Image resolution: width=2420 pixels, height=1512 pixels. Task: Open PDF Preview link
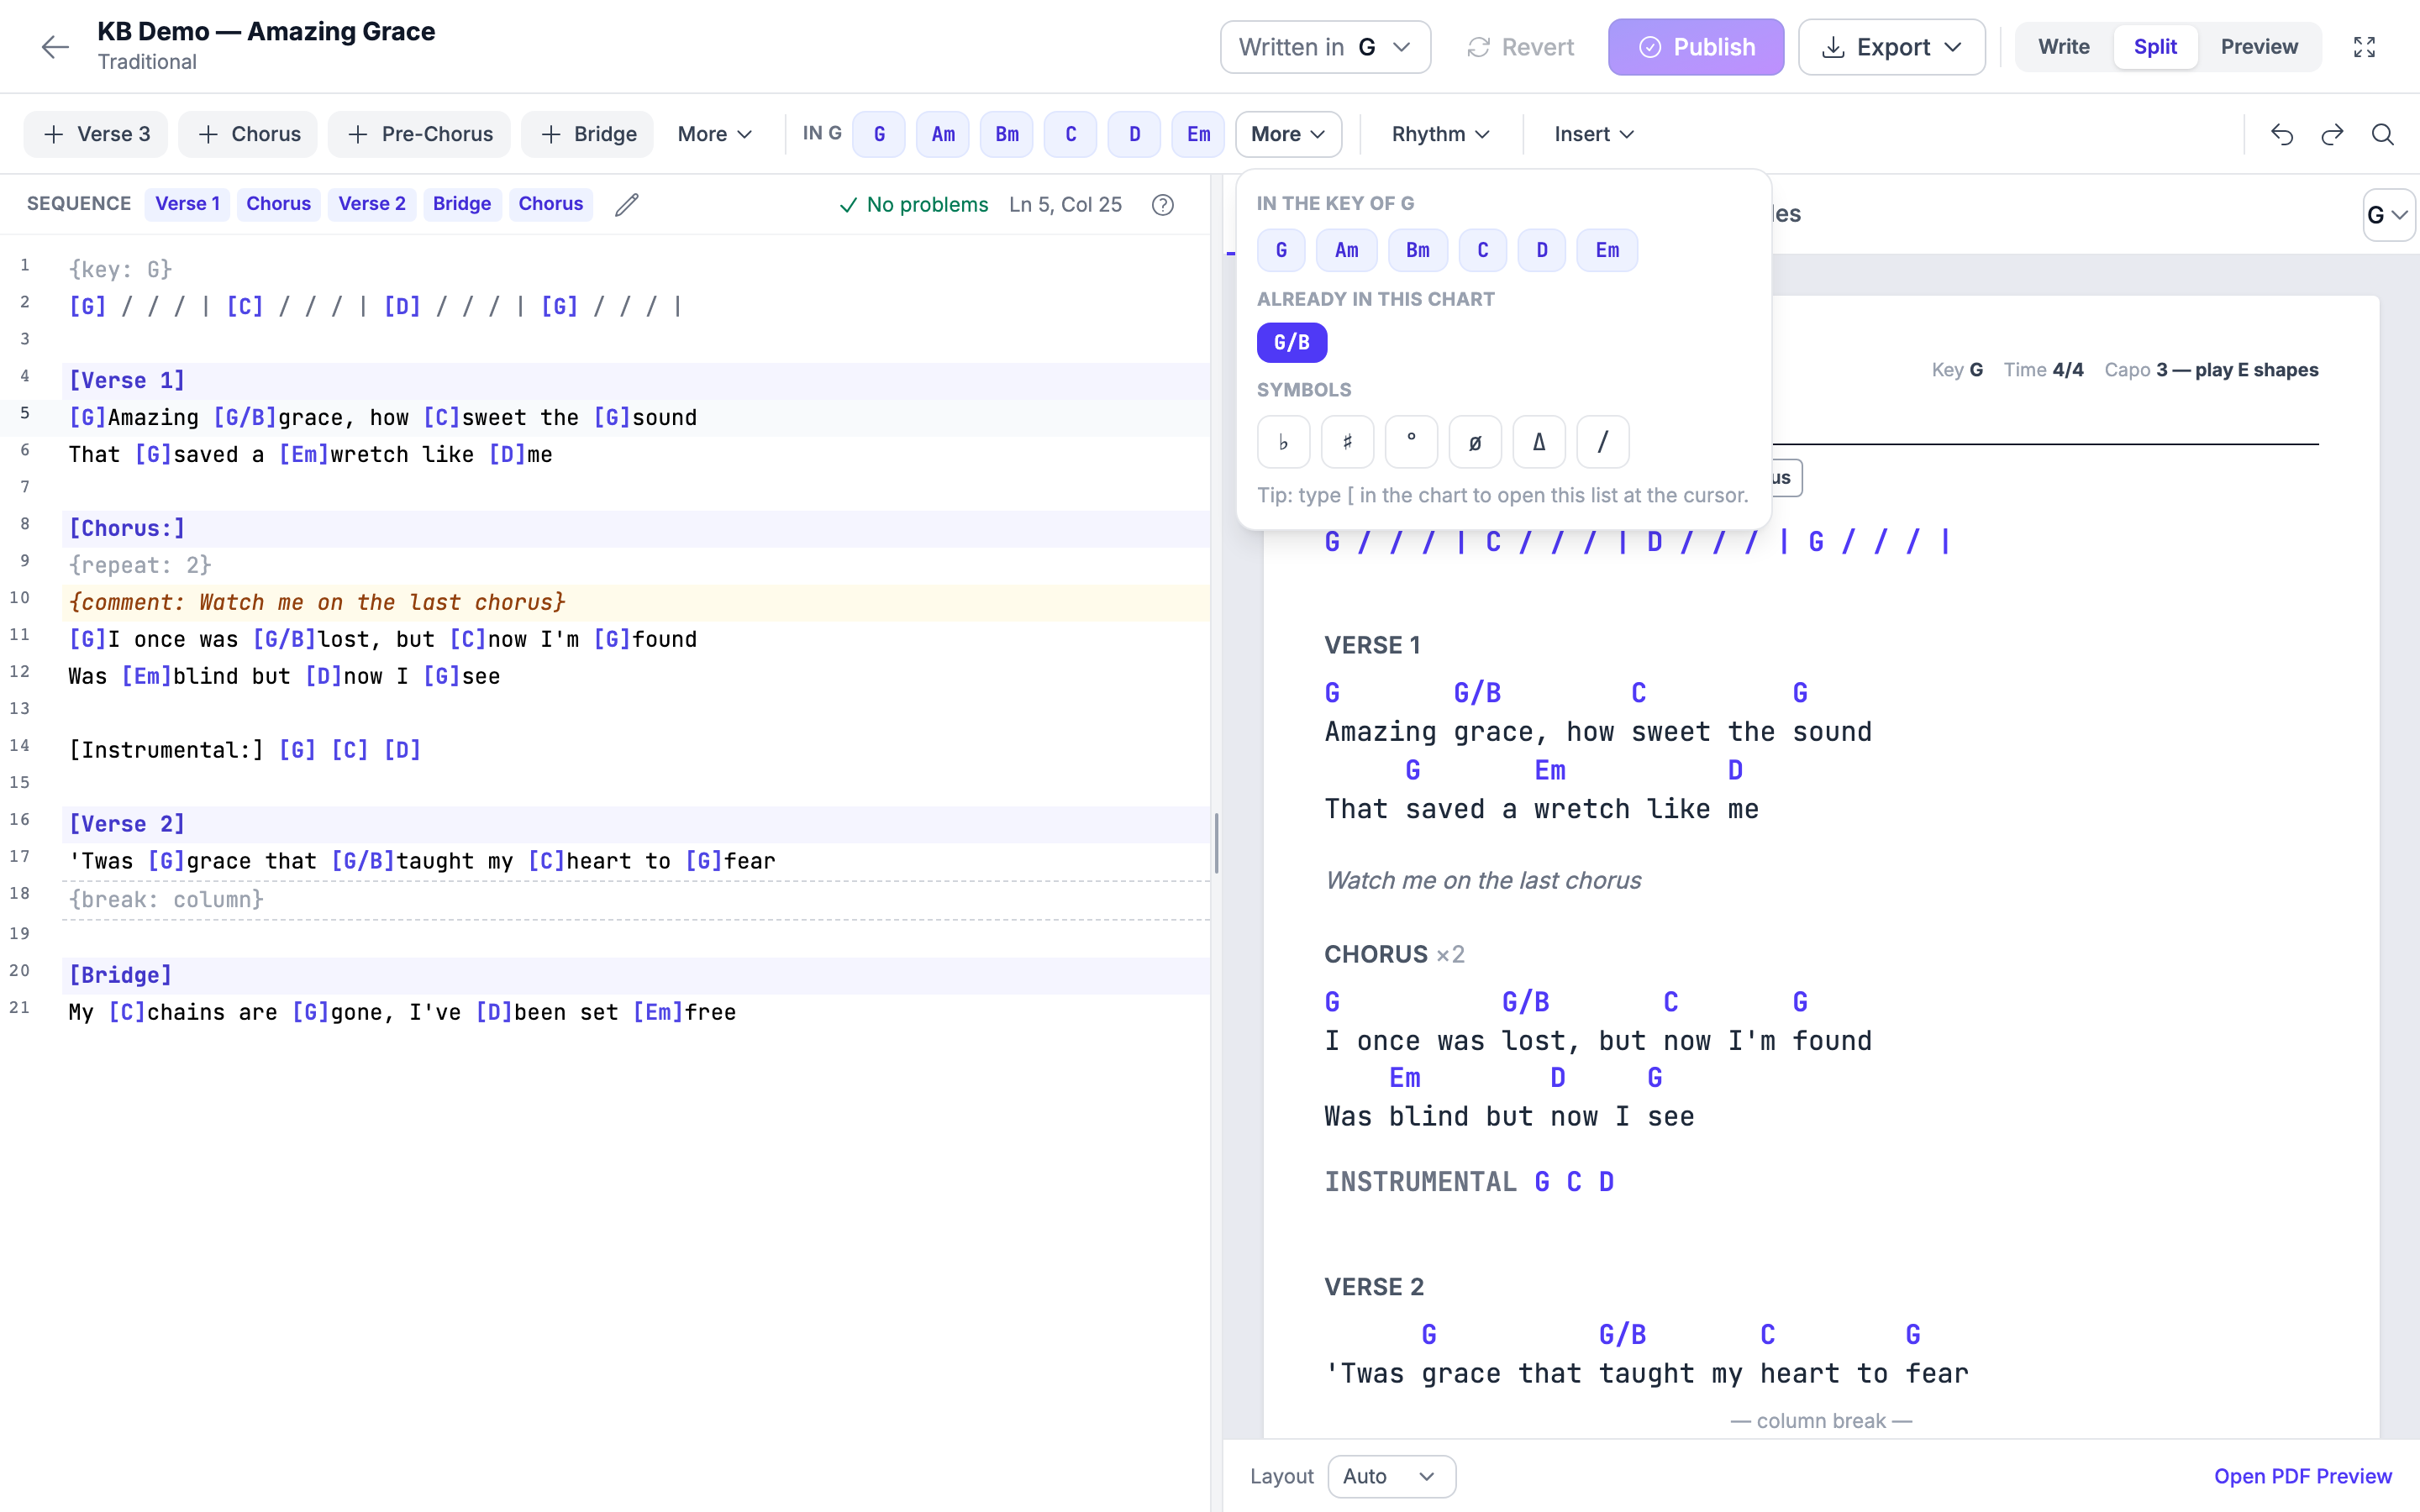click(2303, 1476)
